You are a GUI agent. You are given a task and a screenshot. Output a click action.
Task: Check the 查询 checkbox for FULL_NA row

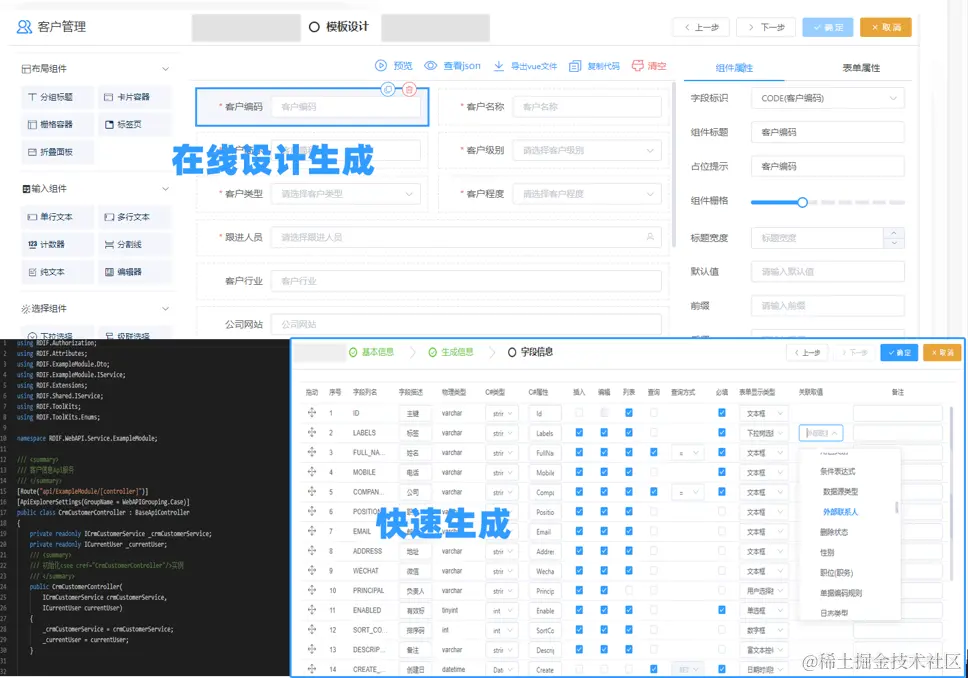654,452
